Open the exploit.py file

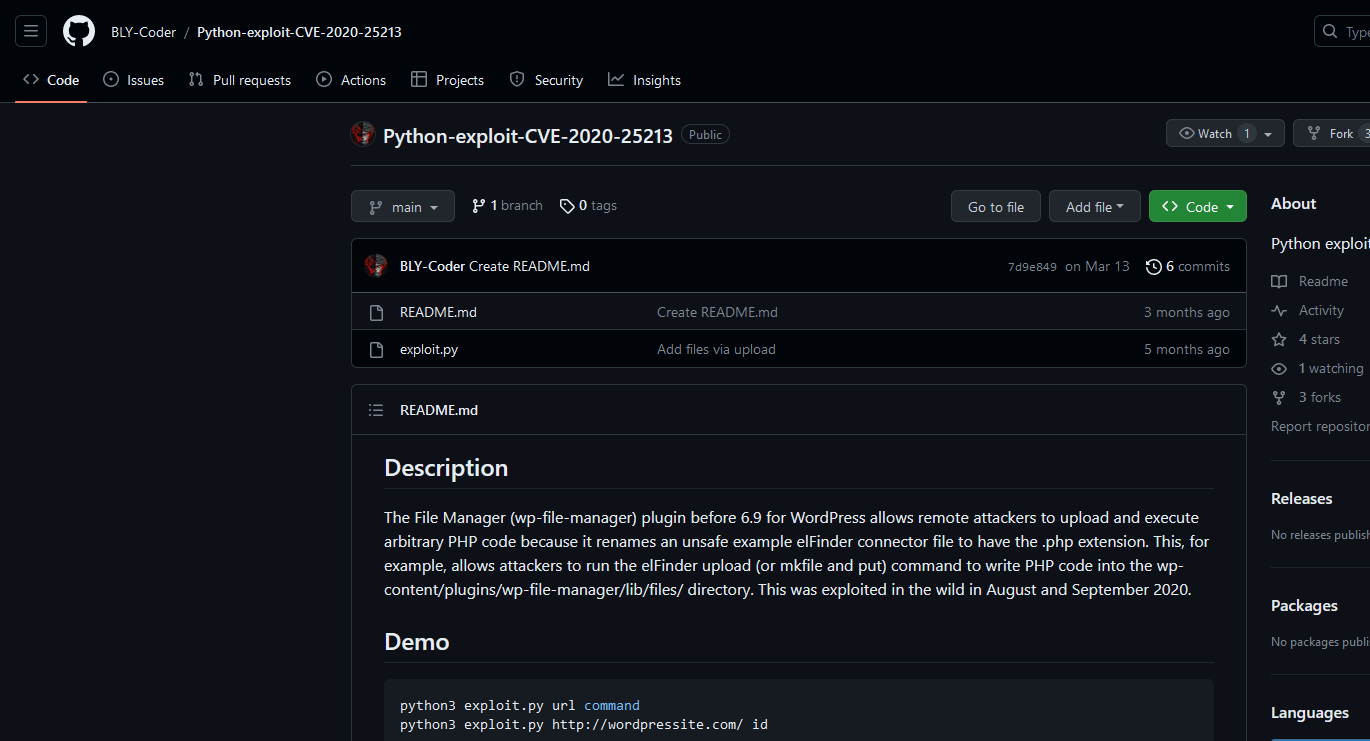429,349
